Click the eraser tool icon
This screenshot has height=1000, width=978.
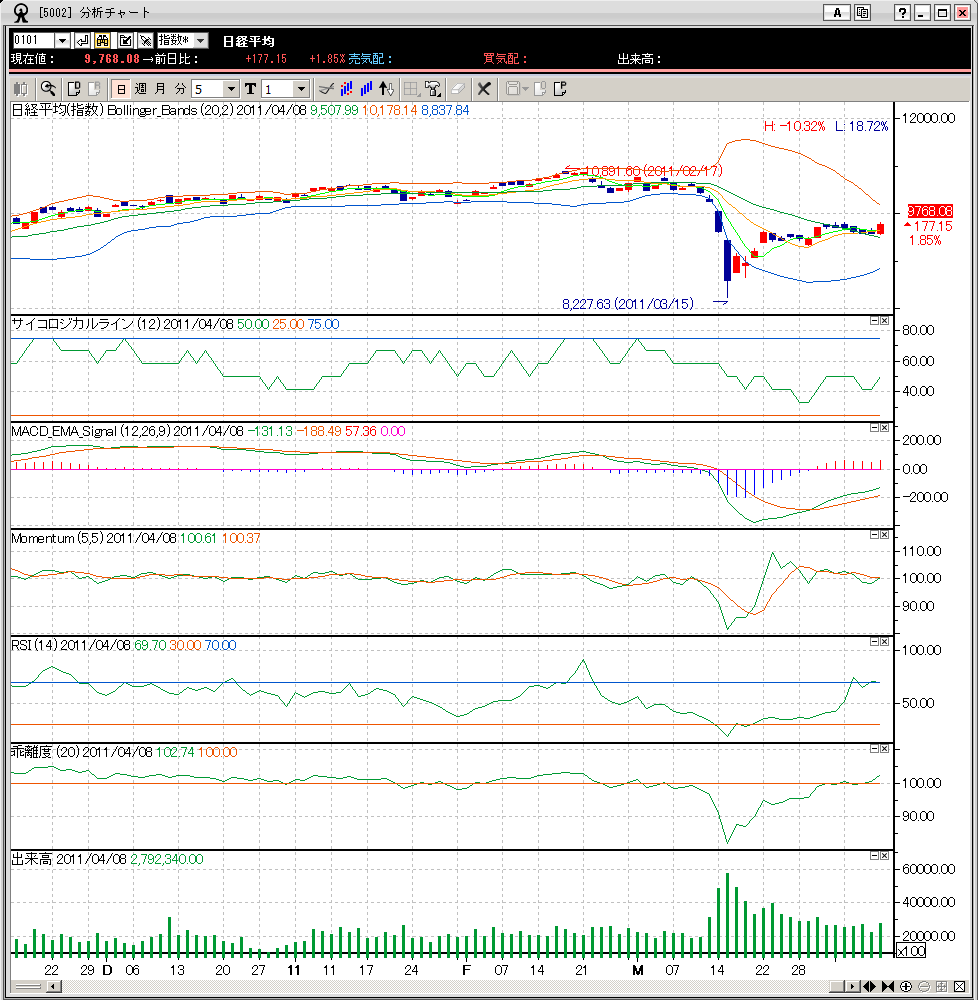coord(458,88)
